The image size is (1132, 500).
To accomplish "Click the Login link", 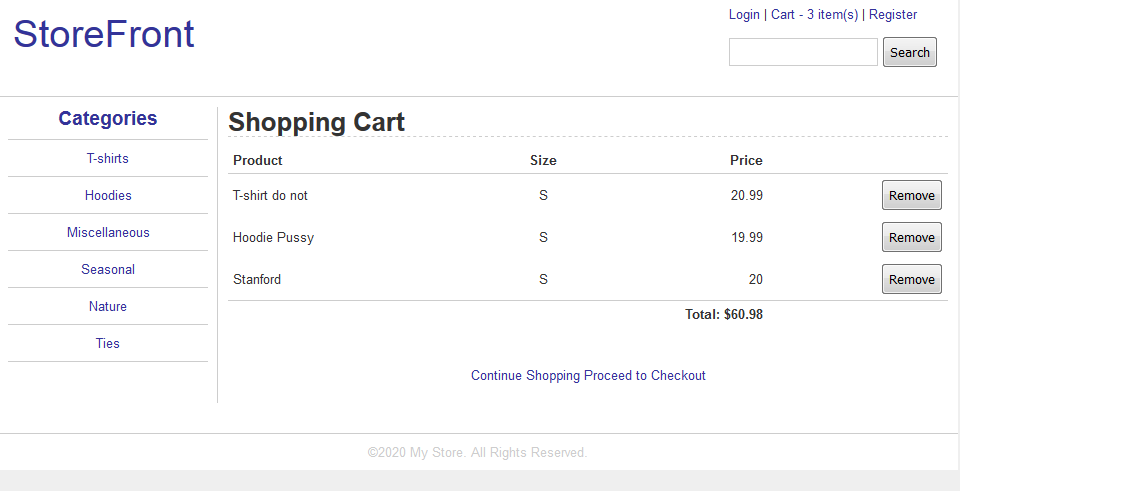I will pos(744,14).
